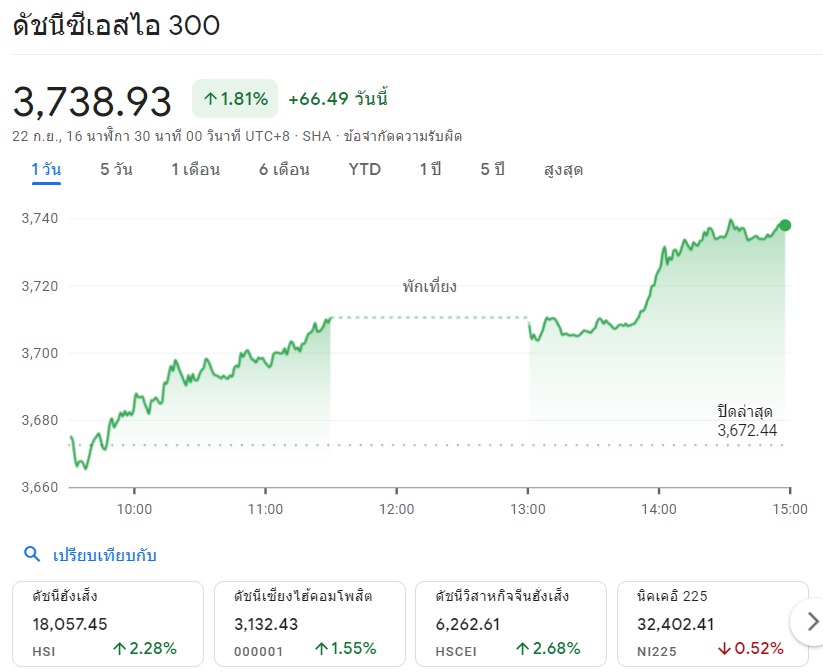Screen dimensions: 823x672
Task: Select the สูงสุด maximum range tab
Action: [563, 169]
